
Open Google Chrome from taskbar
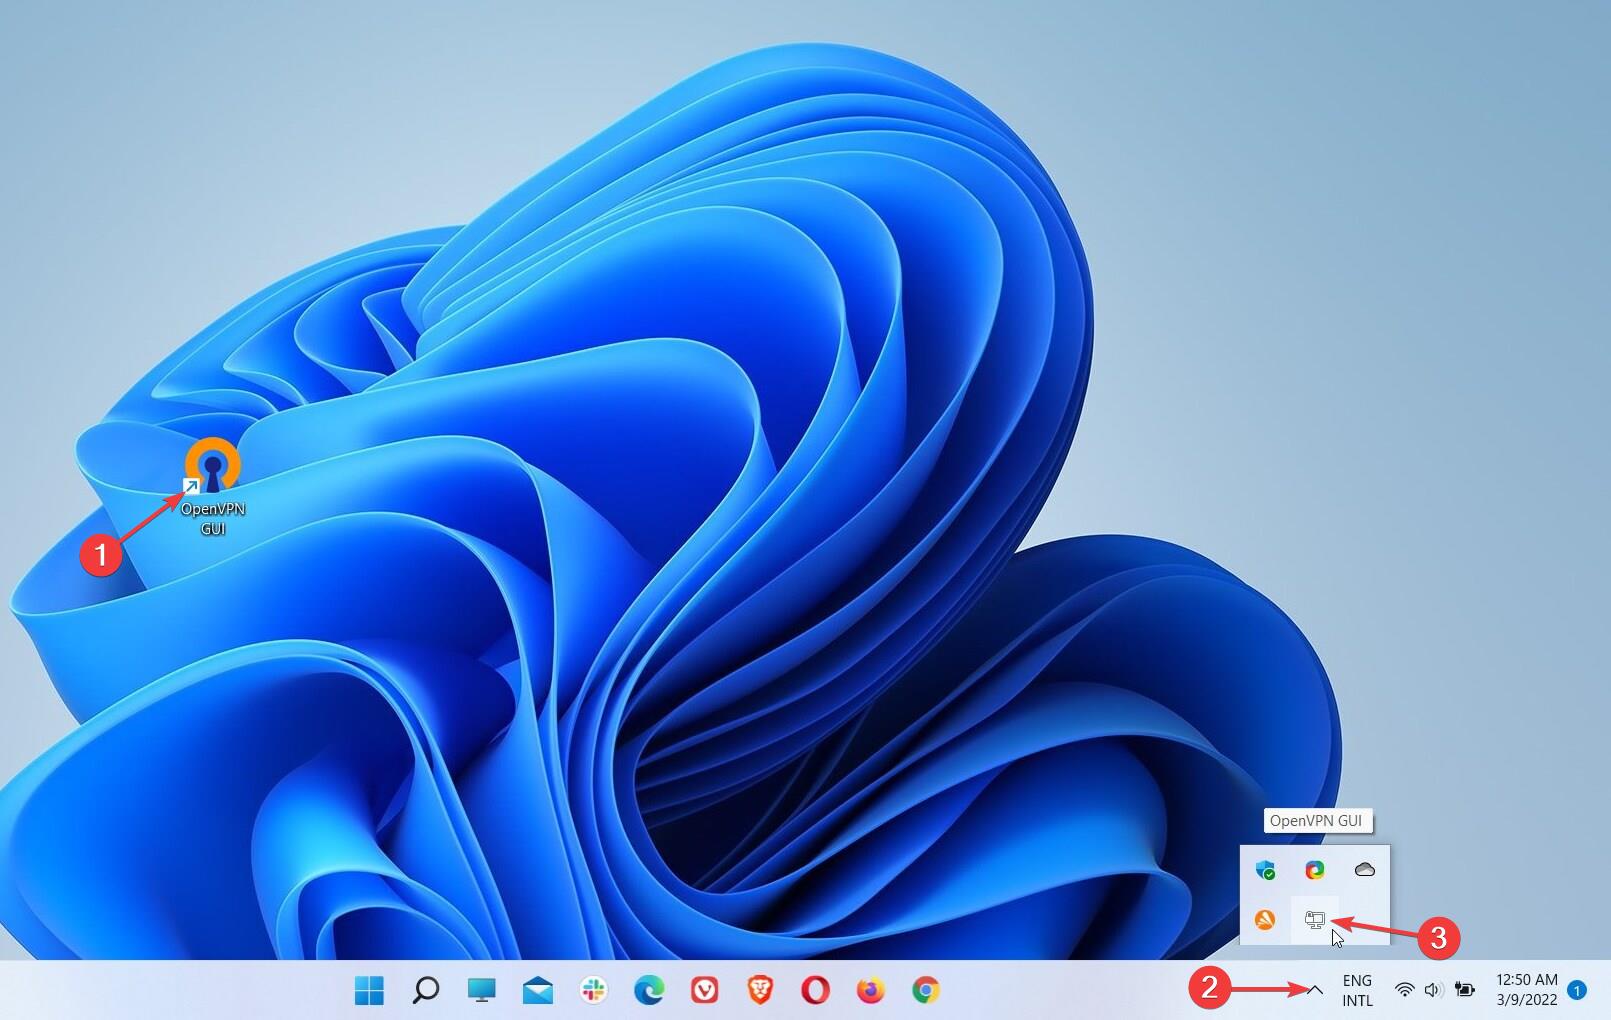pos(926,990)
